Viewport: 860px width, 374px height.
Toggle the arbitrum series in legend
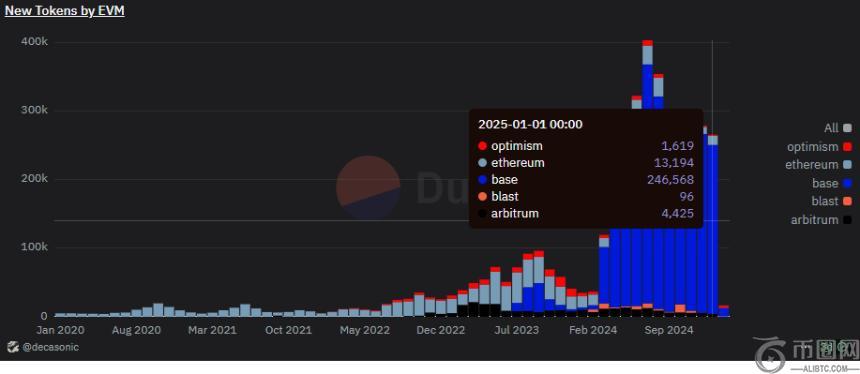821,220
